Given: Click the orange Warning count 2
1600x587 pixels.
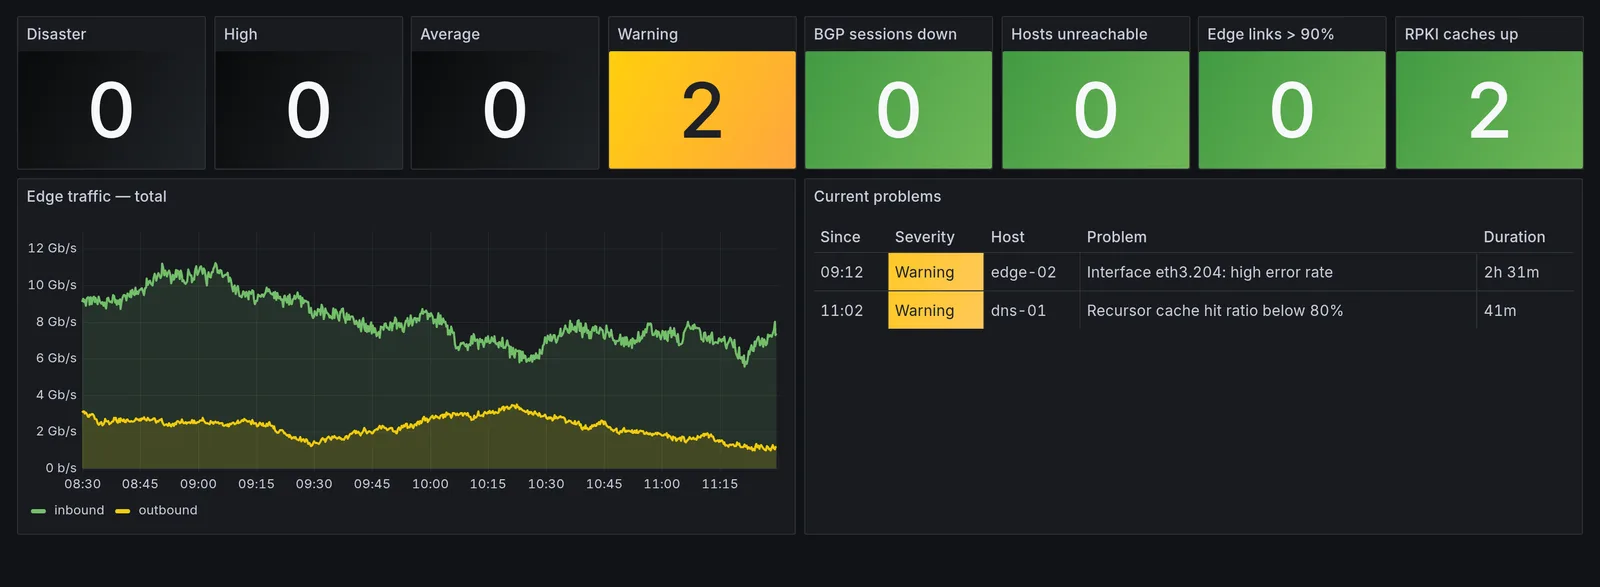Looking at the screenshot, I should point(702,110).
